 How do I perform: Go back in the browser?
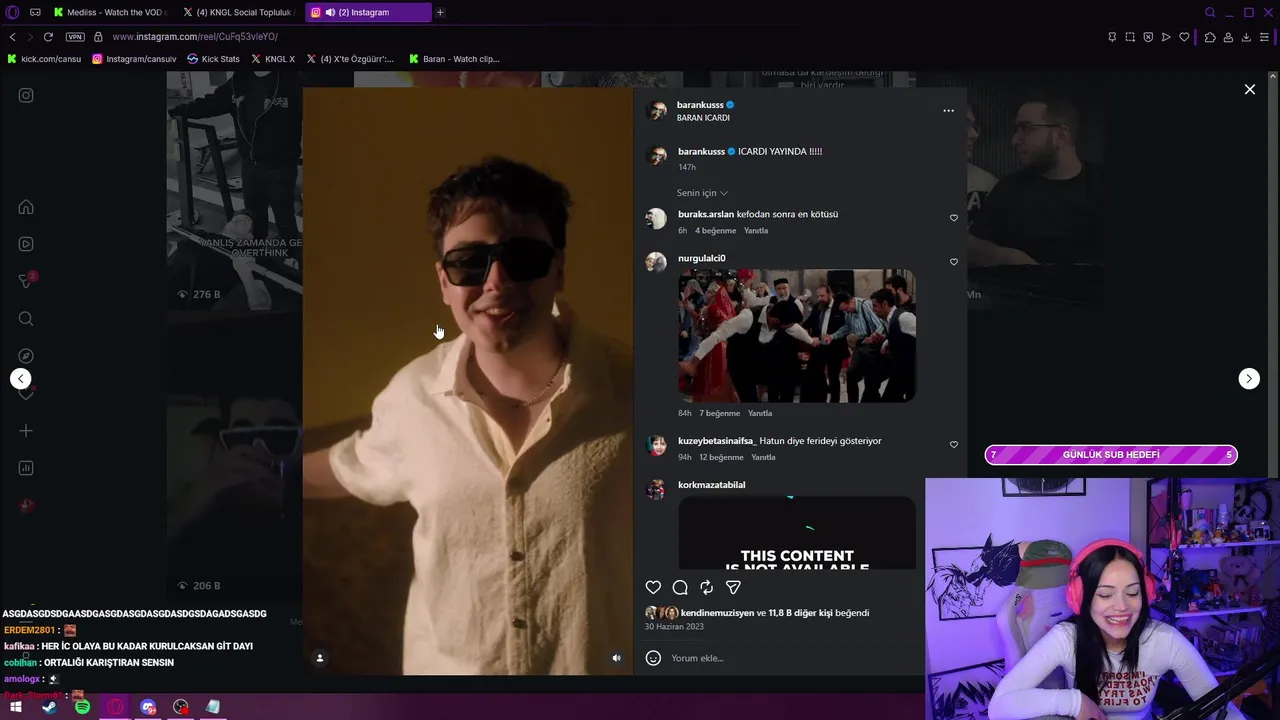(12, 37)
